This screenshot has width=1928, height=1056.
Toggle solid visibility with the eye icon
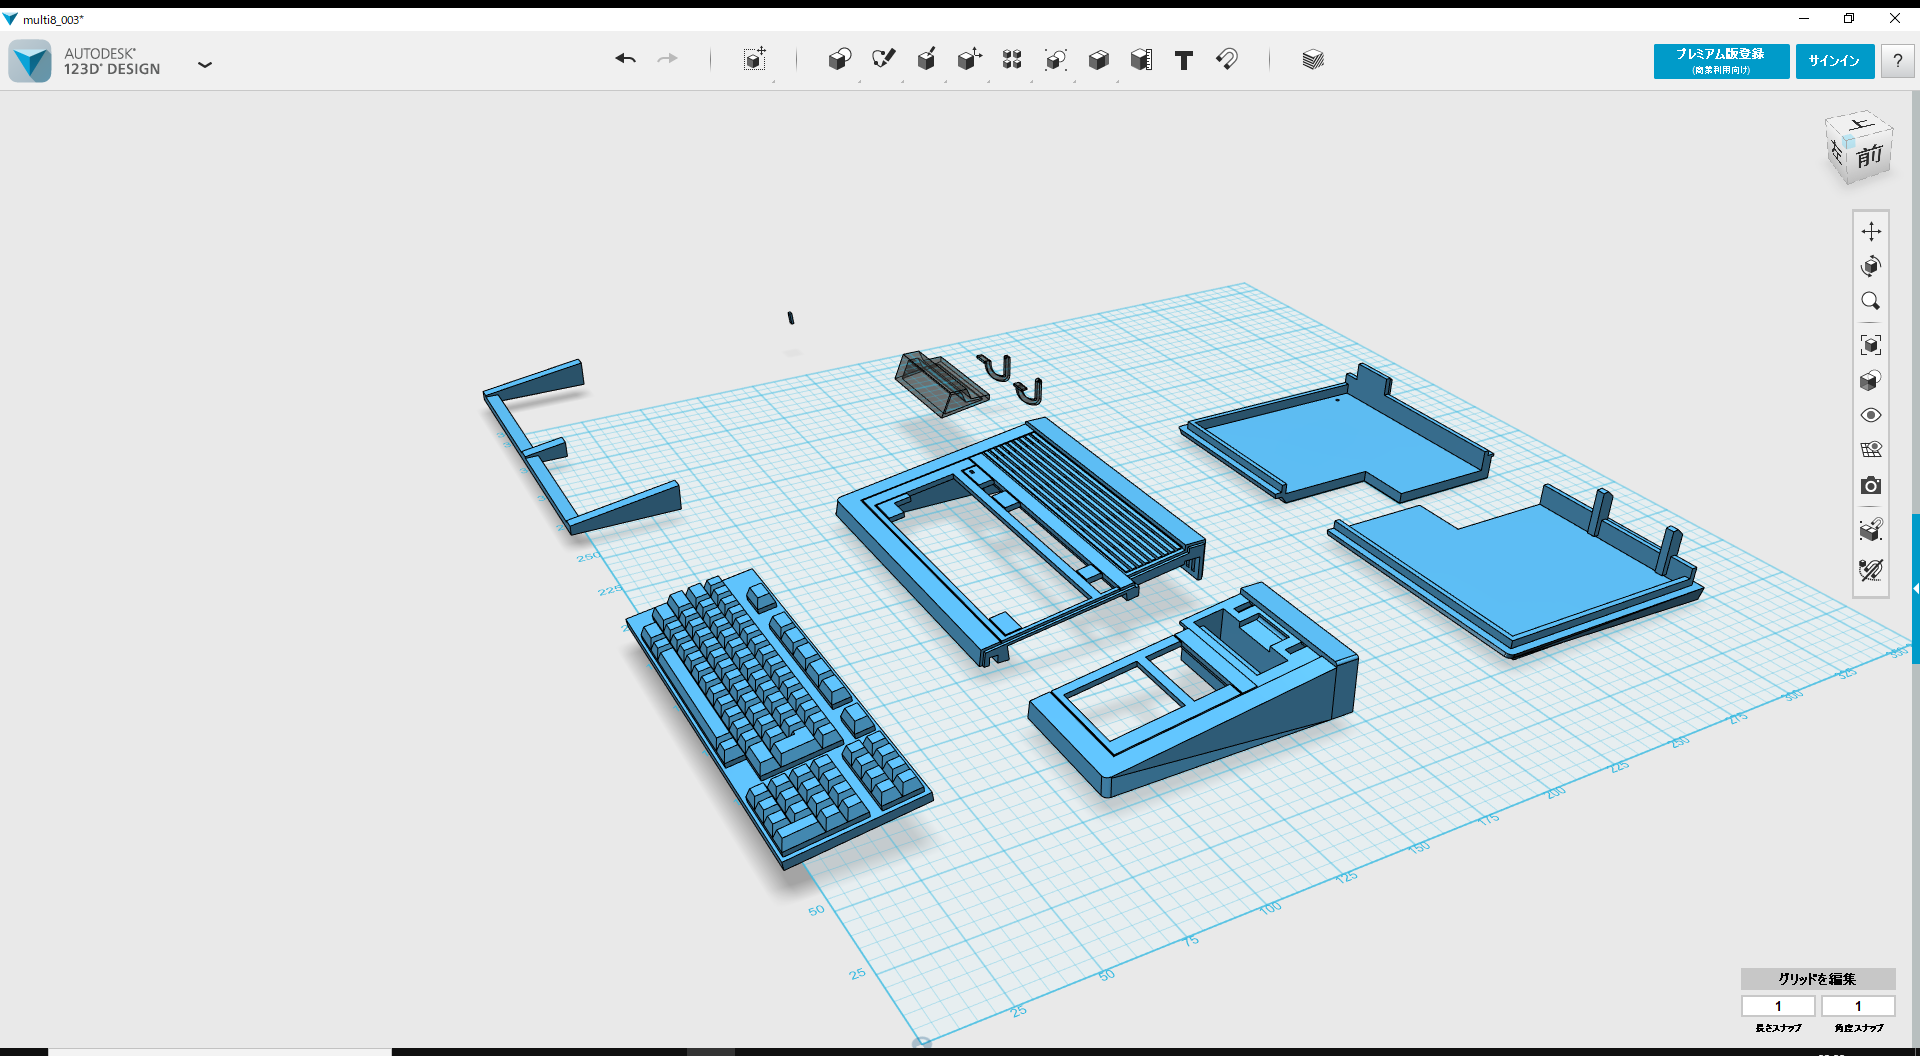tap(1871, 414)
